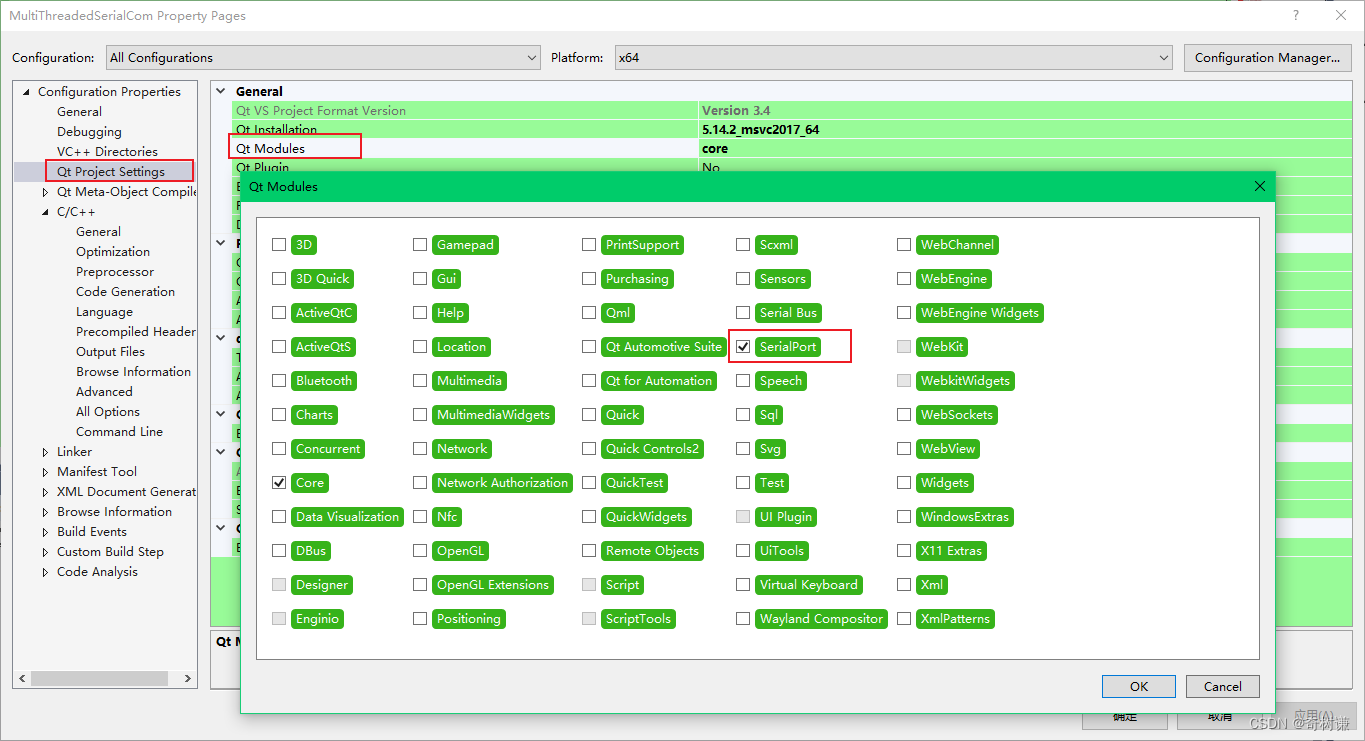Tick the PrintSupport module checkbox
1365x741 pixels.
pyautogui.click(x=589, y=245)
